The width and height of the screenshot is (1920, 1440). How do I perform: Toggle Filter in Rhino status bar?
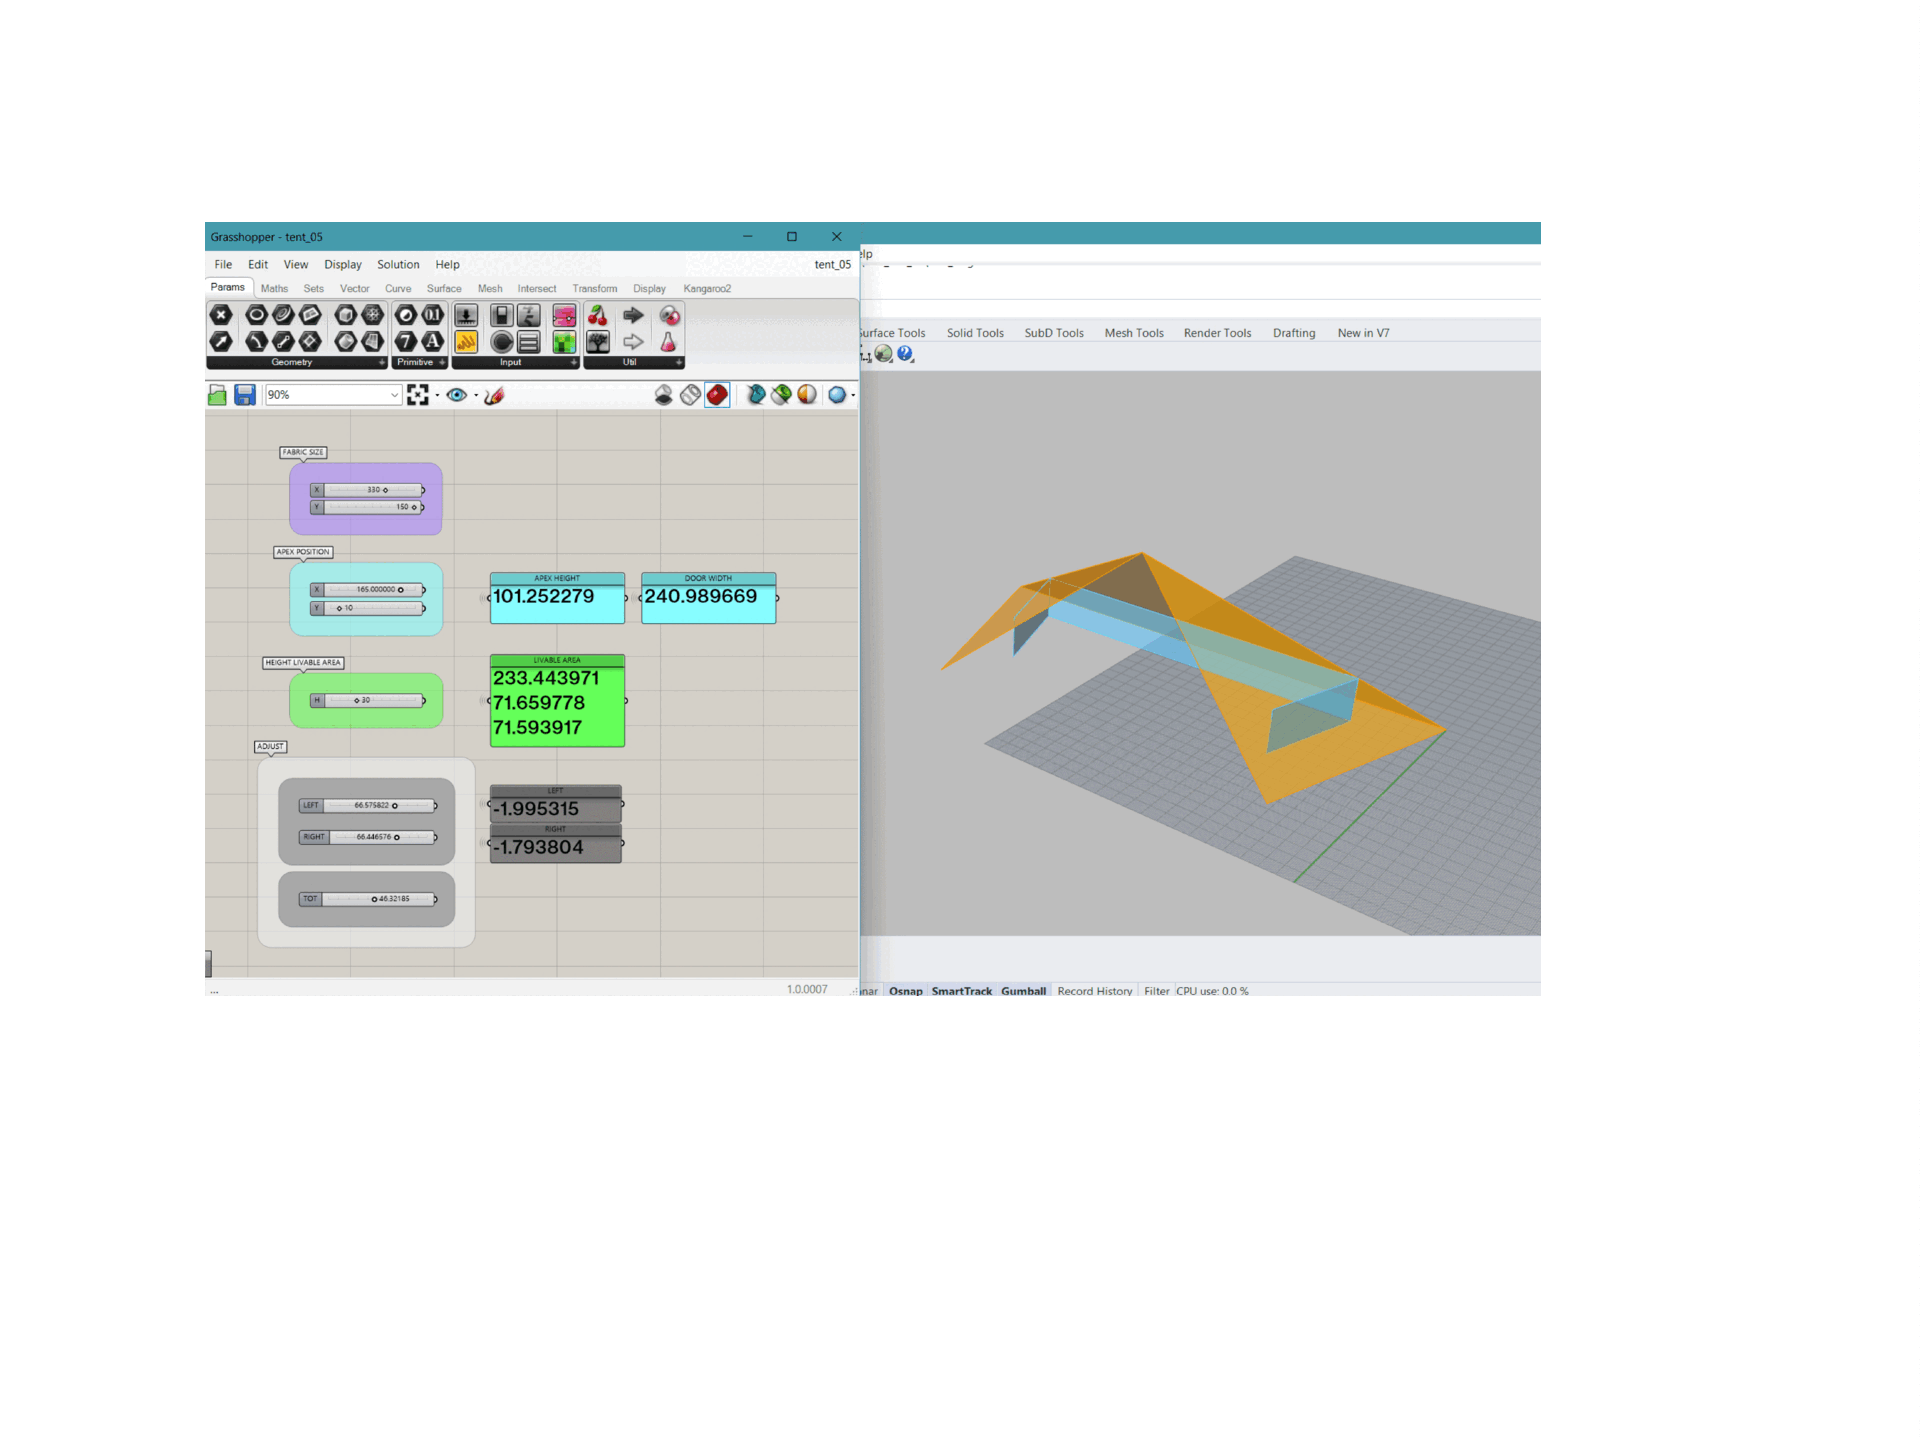pos(1157,991)
